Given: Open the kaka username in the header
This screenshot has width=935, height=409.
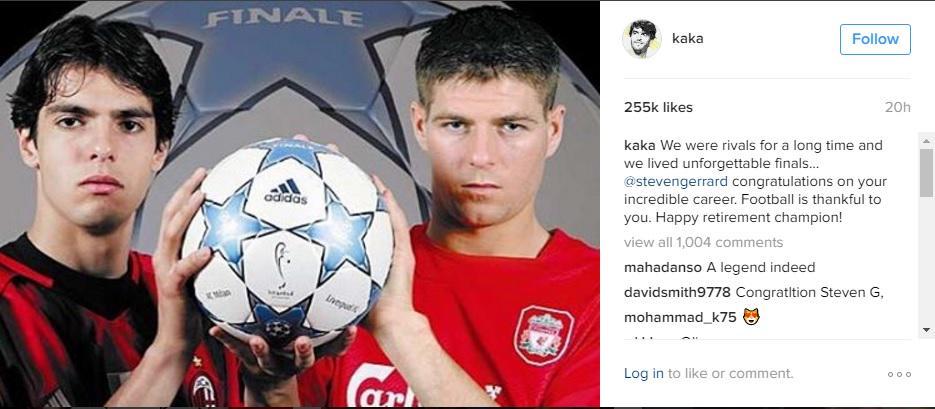Looking at the screenshot, I should (x=688, y=39).
